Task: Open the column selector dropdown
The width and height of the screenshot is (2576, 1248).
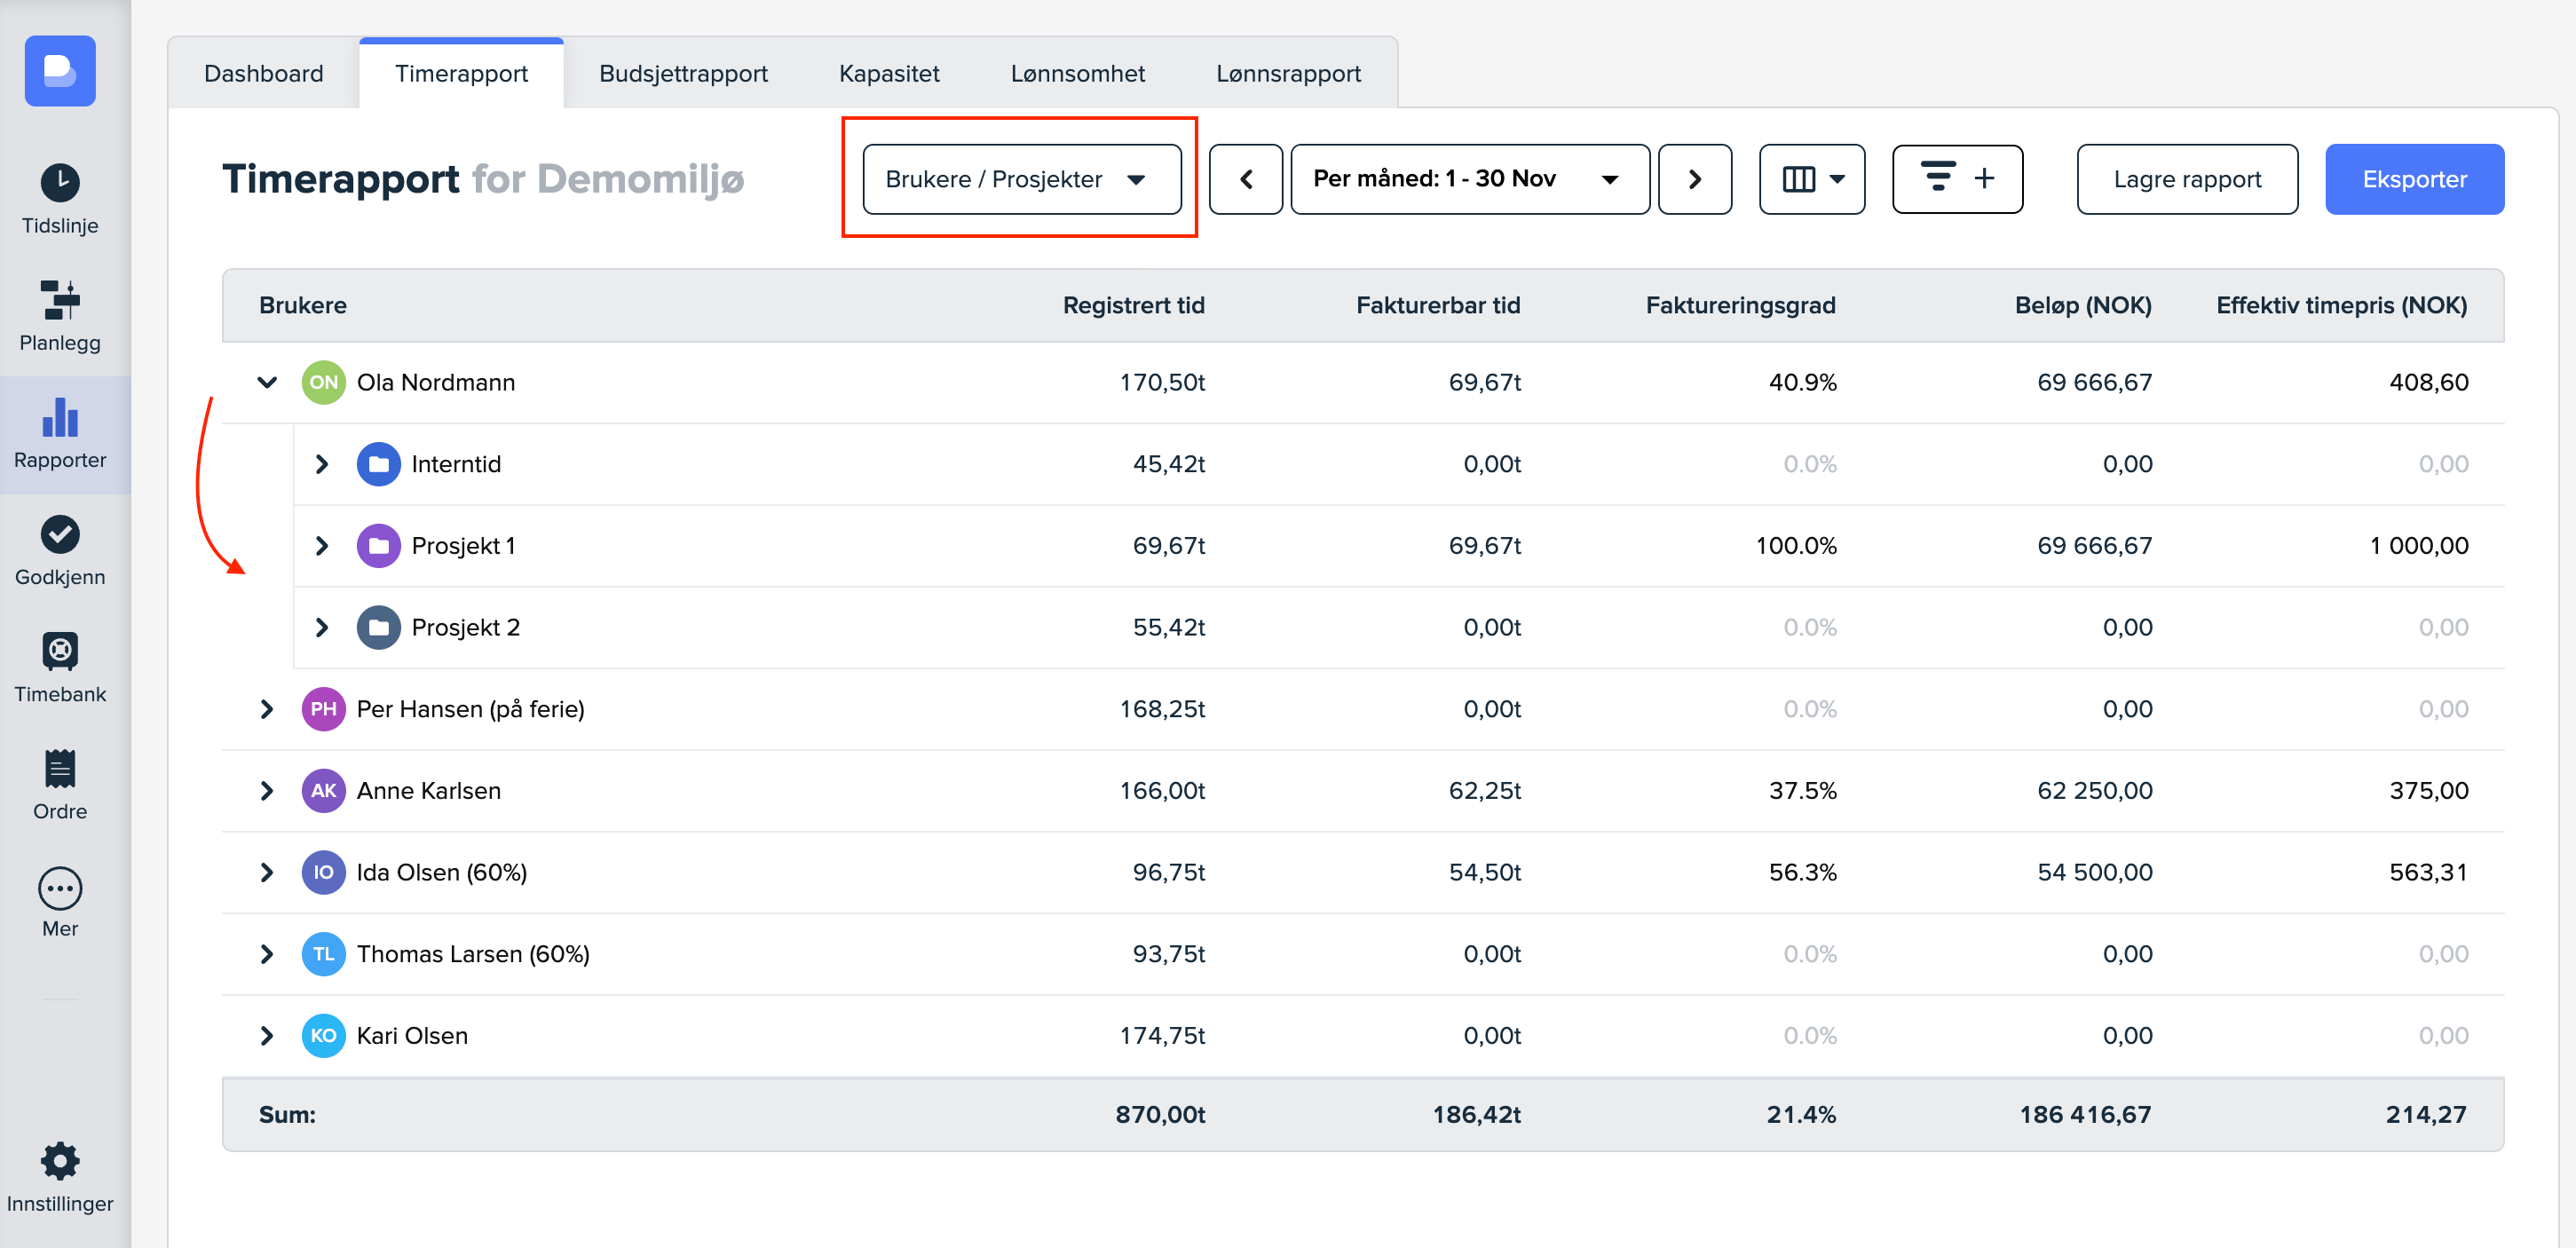Action: pyautogui.click(x=1811, y=179)
